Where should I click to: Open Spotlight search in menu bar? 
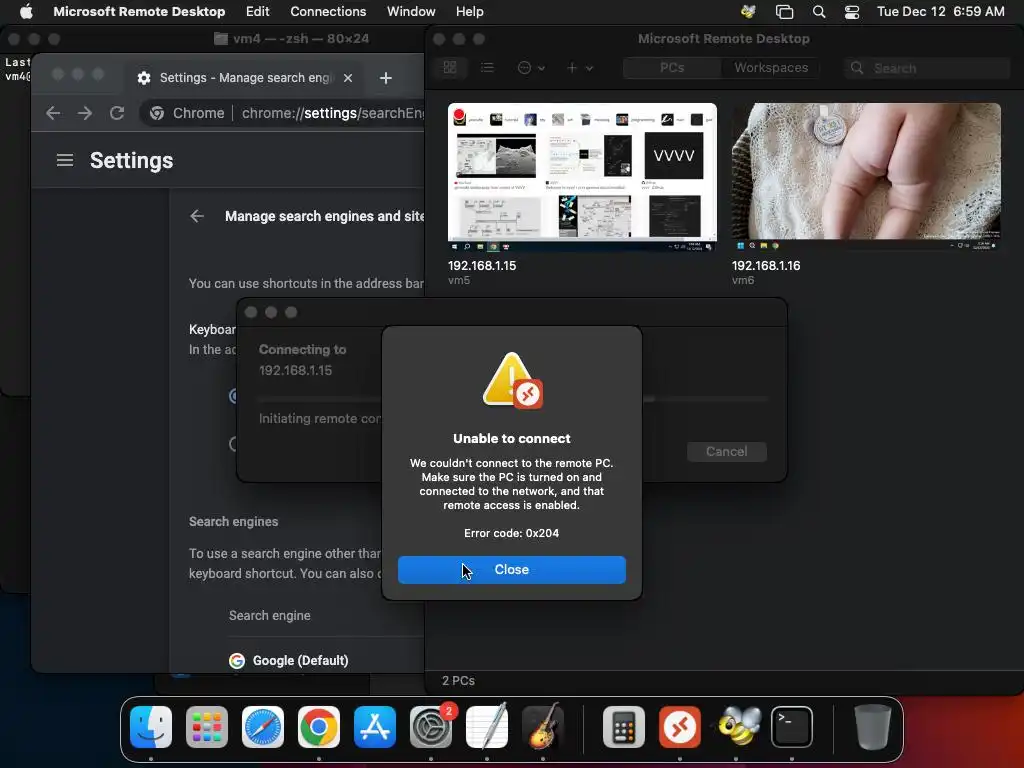coord(818,12)
